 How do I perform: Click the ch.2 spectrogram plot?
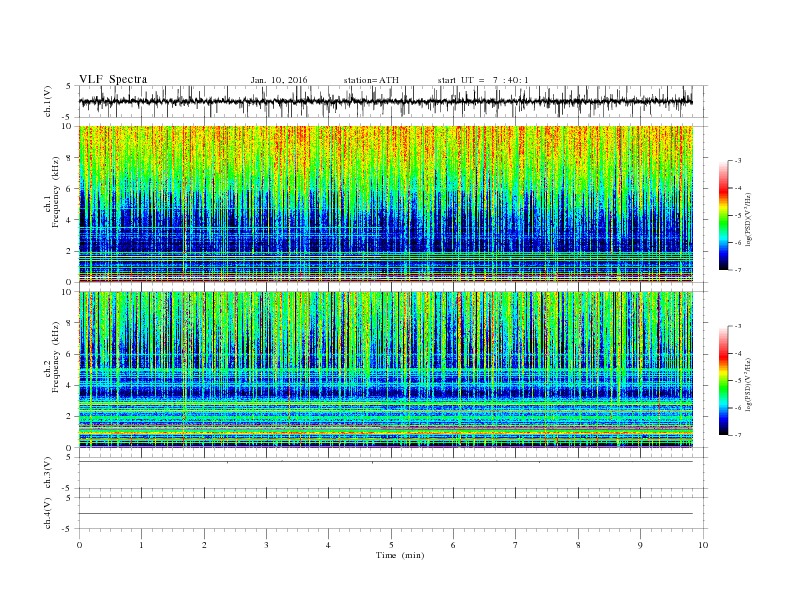tap(386, 370)
